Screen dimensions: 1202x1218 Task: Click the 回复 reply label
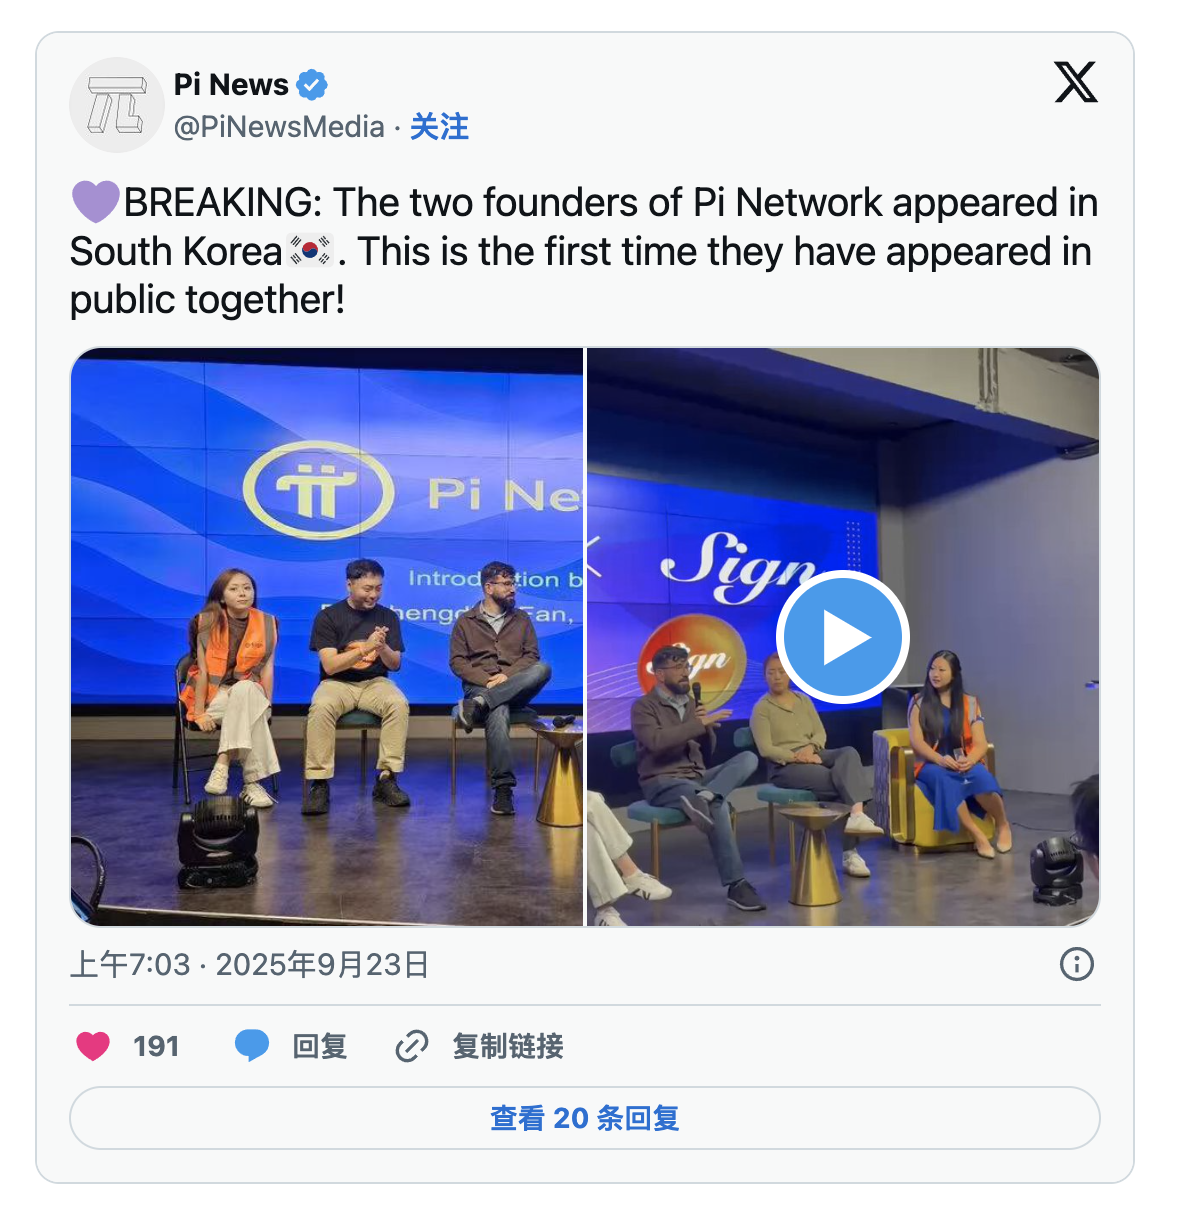click(319, 1046)
